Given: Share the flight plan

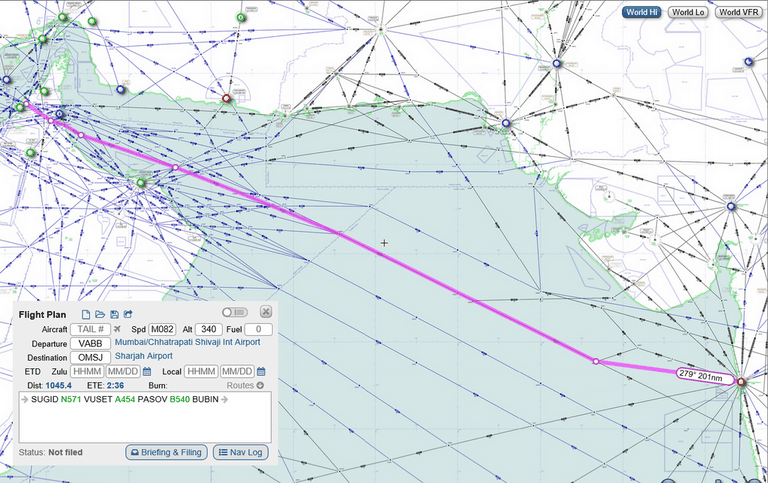Looking at the screenshot, I should click(128, 314).
